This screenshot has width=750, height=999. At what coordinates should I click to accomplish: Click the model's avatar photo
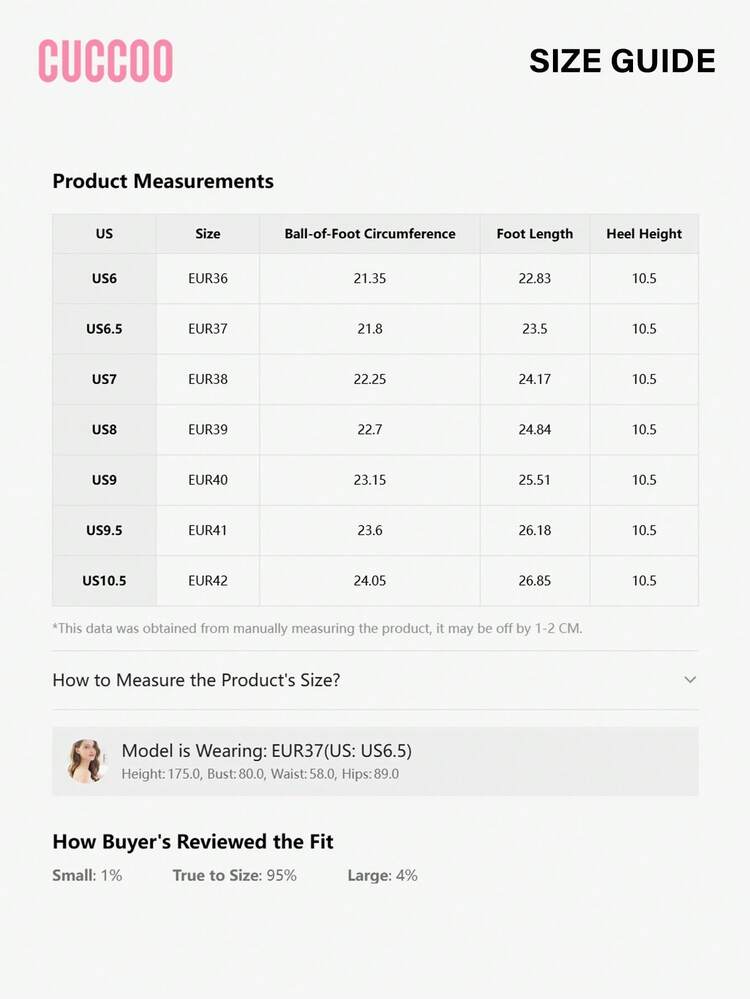[86, 761]
